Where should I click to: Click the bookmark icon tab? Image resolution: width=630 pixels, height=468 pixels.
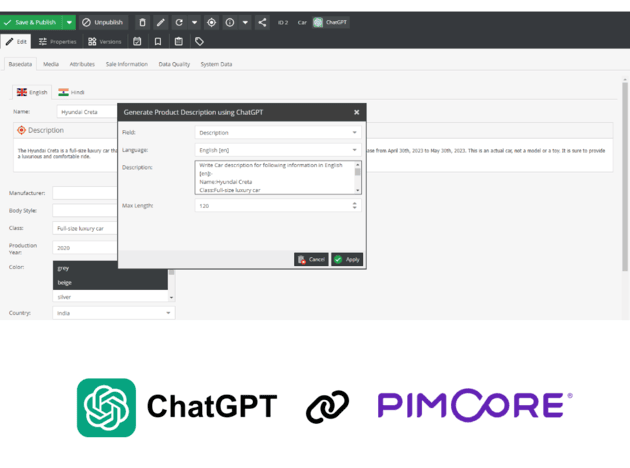158,41
